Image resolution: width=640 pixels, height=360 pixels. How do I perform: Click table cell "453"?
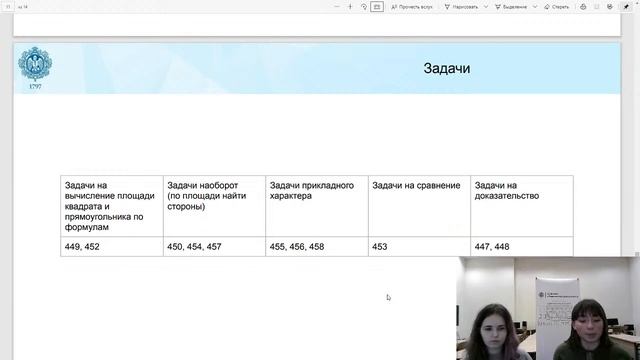pos(419,247)
